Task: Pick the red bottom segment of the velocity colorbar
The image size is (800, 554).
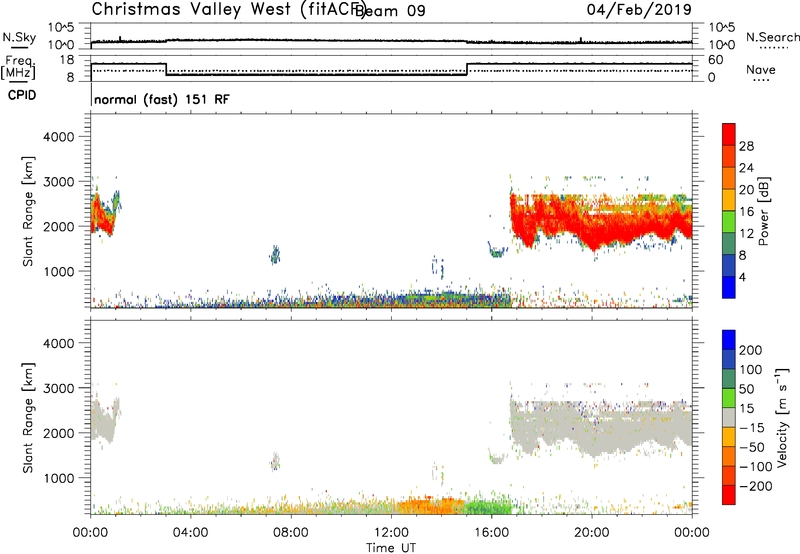Action: pos(729,495)
